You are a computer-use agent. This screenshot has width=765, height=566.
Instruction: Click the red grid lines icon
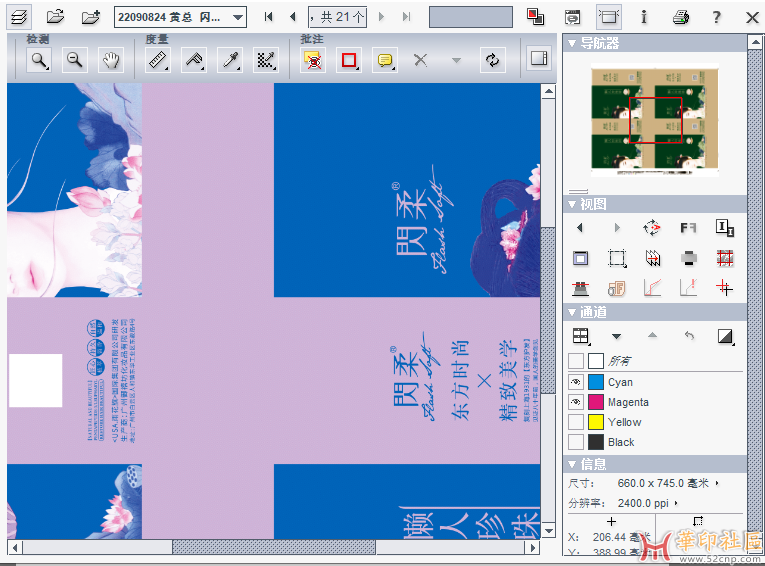point(725,258)
